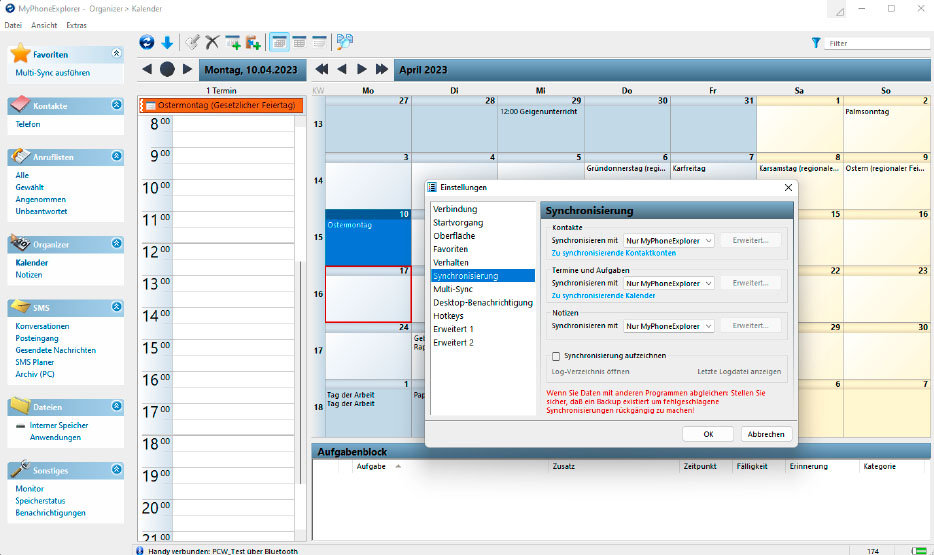Click the delete X toolbar icon
The image size is (934, 555).
click(211, 43)
